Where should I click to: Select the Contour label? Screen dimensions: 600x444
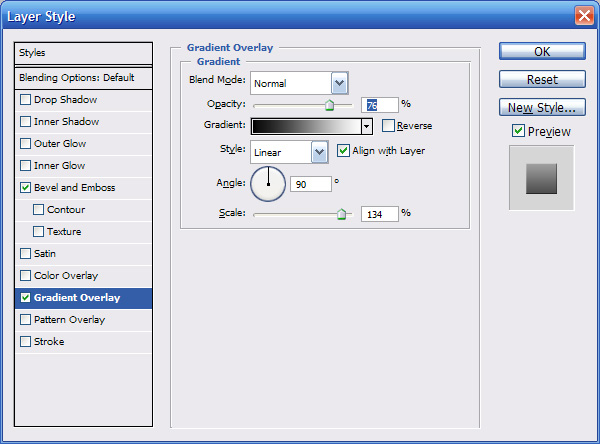(66, 210)
